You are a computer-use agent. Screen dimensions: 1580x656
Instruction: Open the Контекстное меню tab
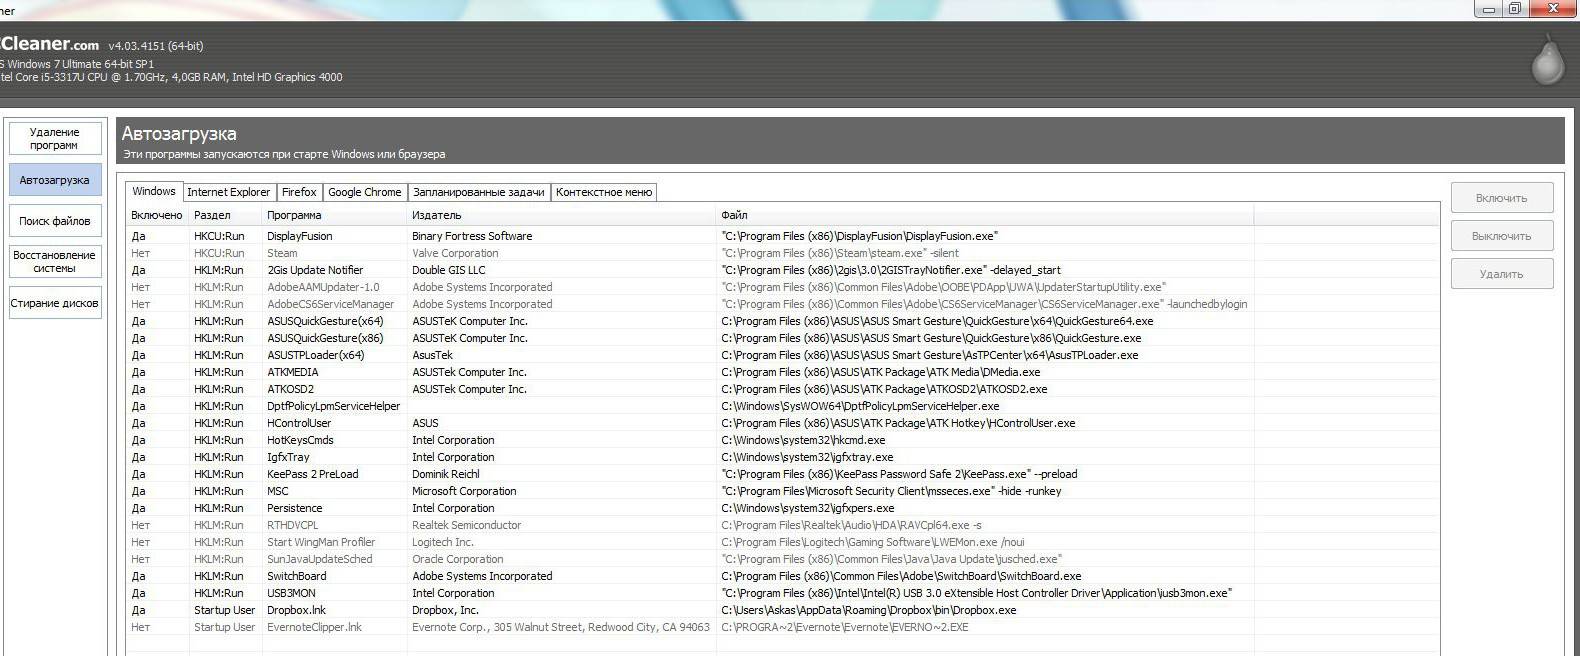point(604,192)
